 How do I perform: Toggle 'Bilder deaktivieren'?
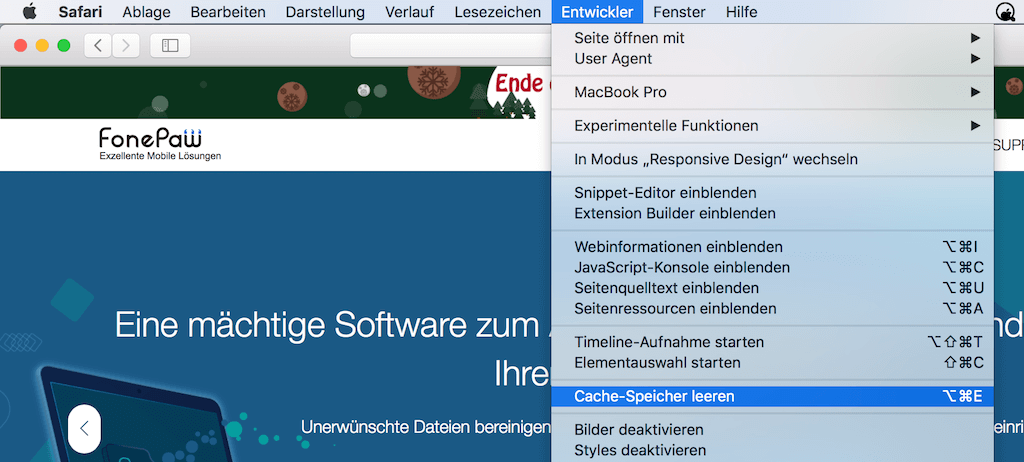pos(773,430)
